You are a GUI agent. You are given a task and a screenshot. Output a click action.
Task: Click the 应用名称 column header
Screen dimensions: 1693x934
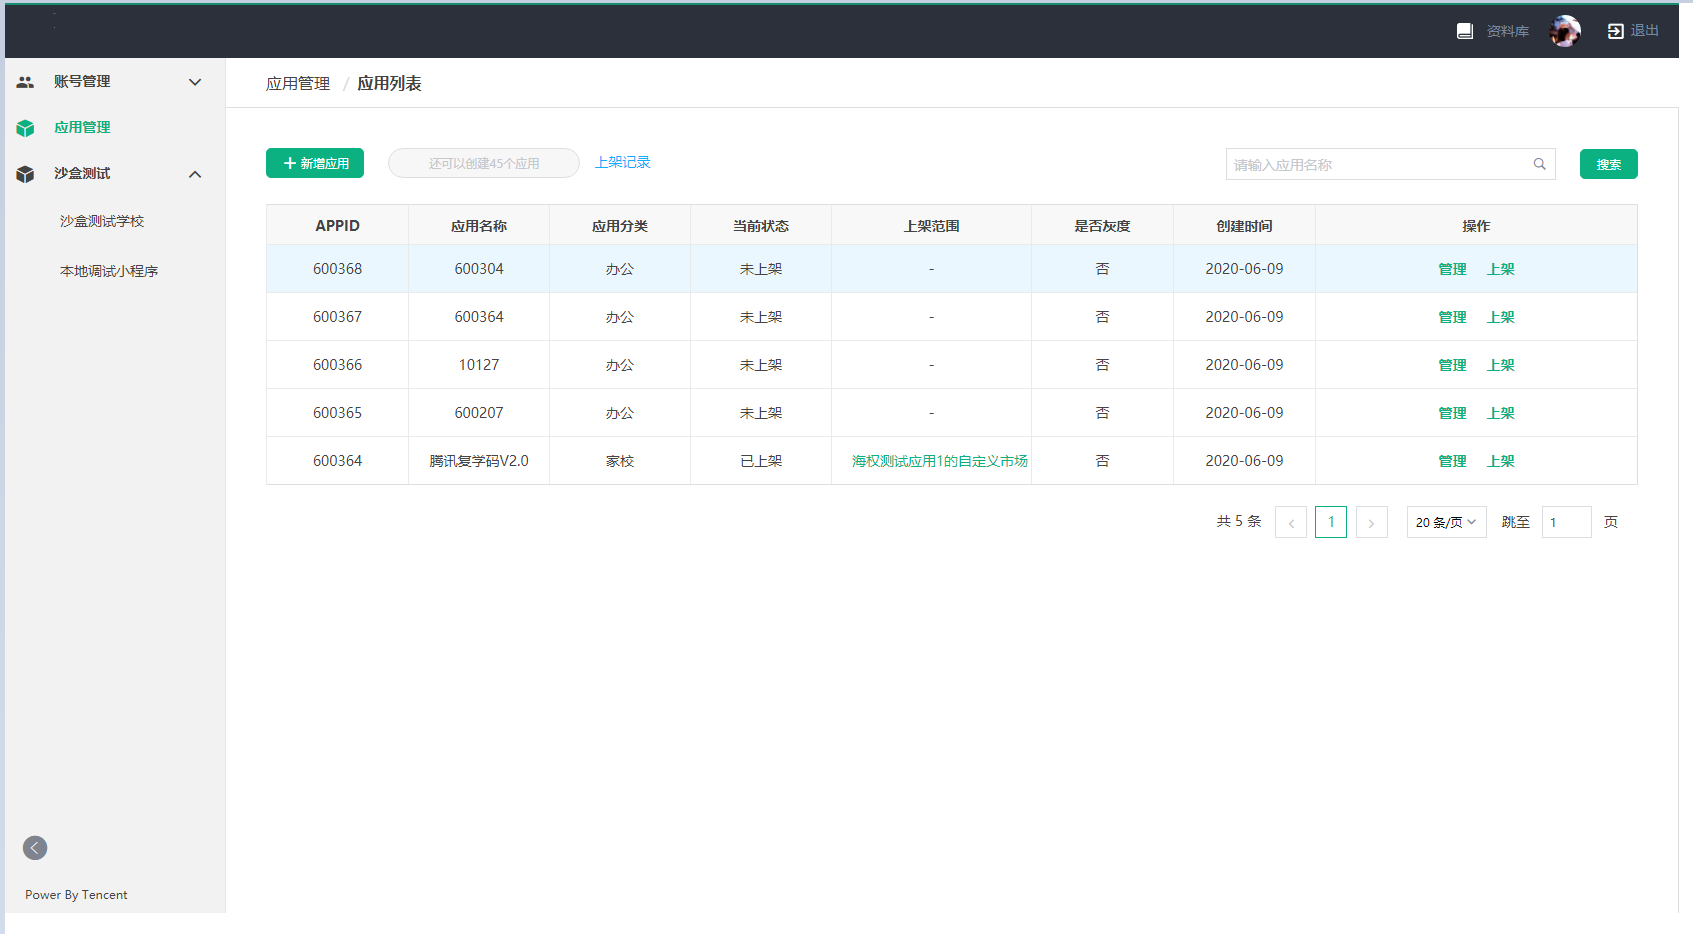479,226
